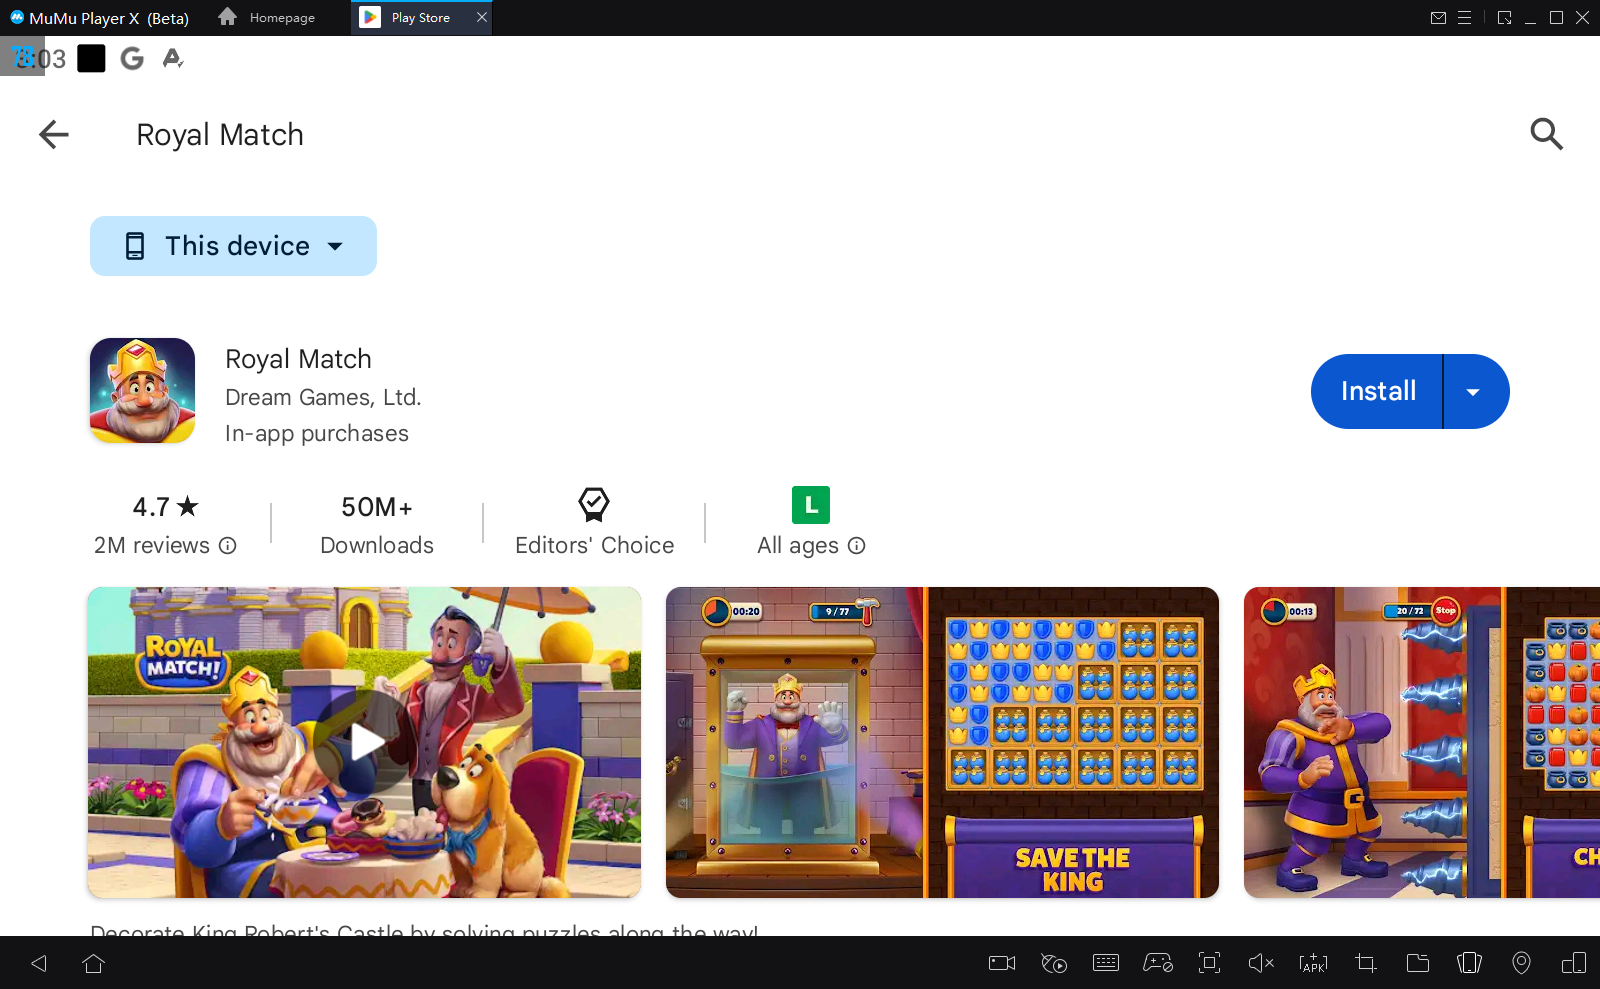Show info about All ages rating

click(x=857, y=546)
